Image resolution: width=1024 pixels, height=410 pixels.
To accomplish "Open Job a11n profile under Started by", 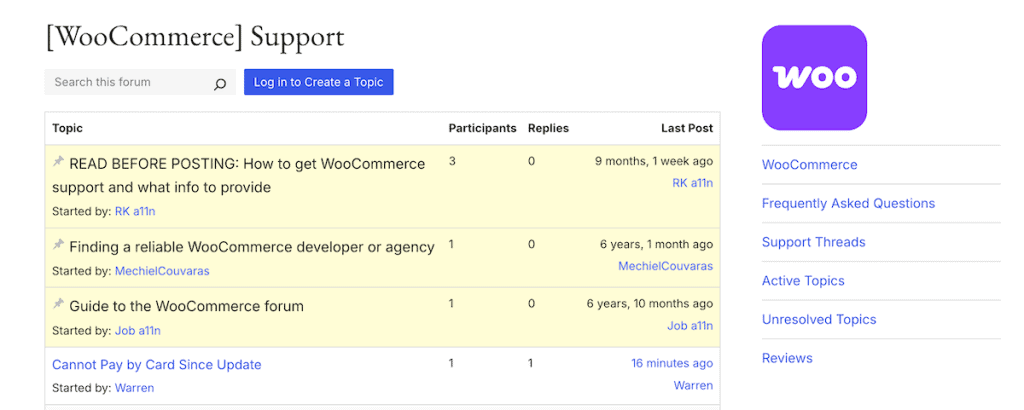I will click(138, 331).
